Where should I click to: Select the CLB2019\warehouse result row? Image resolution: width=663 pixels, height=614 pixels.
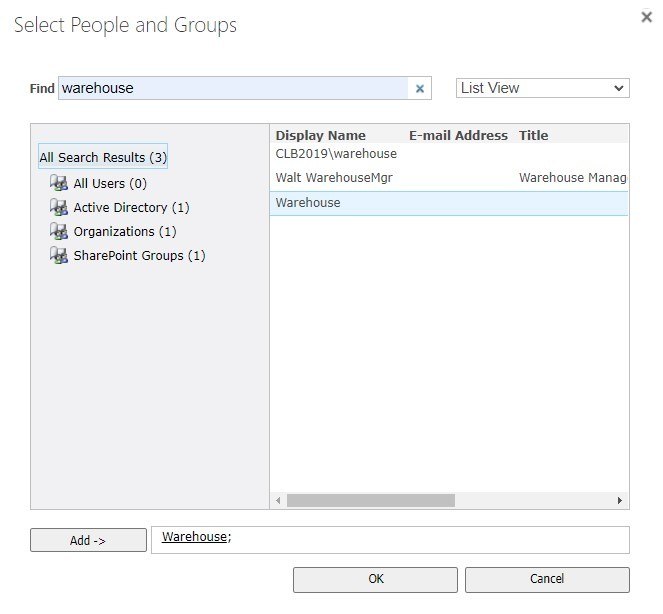[x=336, y=154]
